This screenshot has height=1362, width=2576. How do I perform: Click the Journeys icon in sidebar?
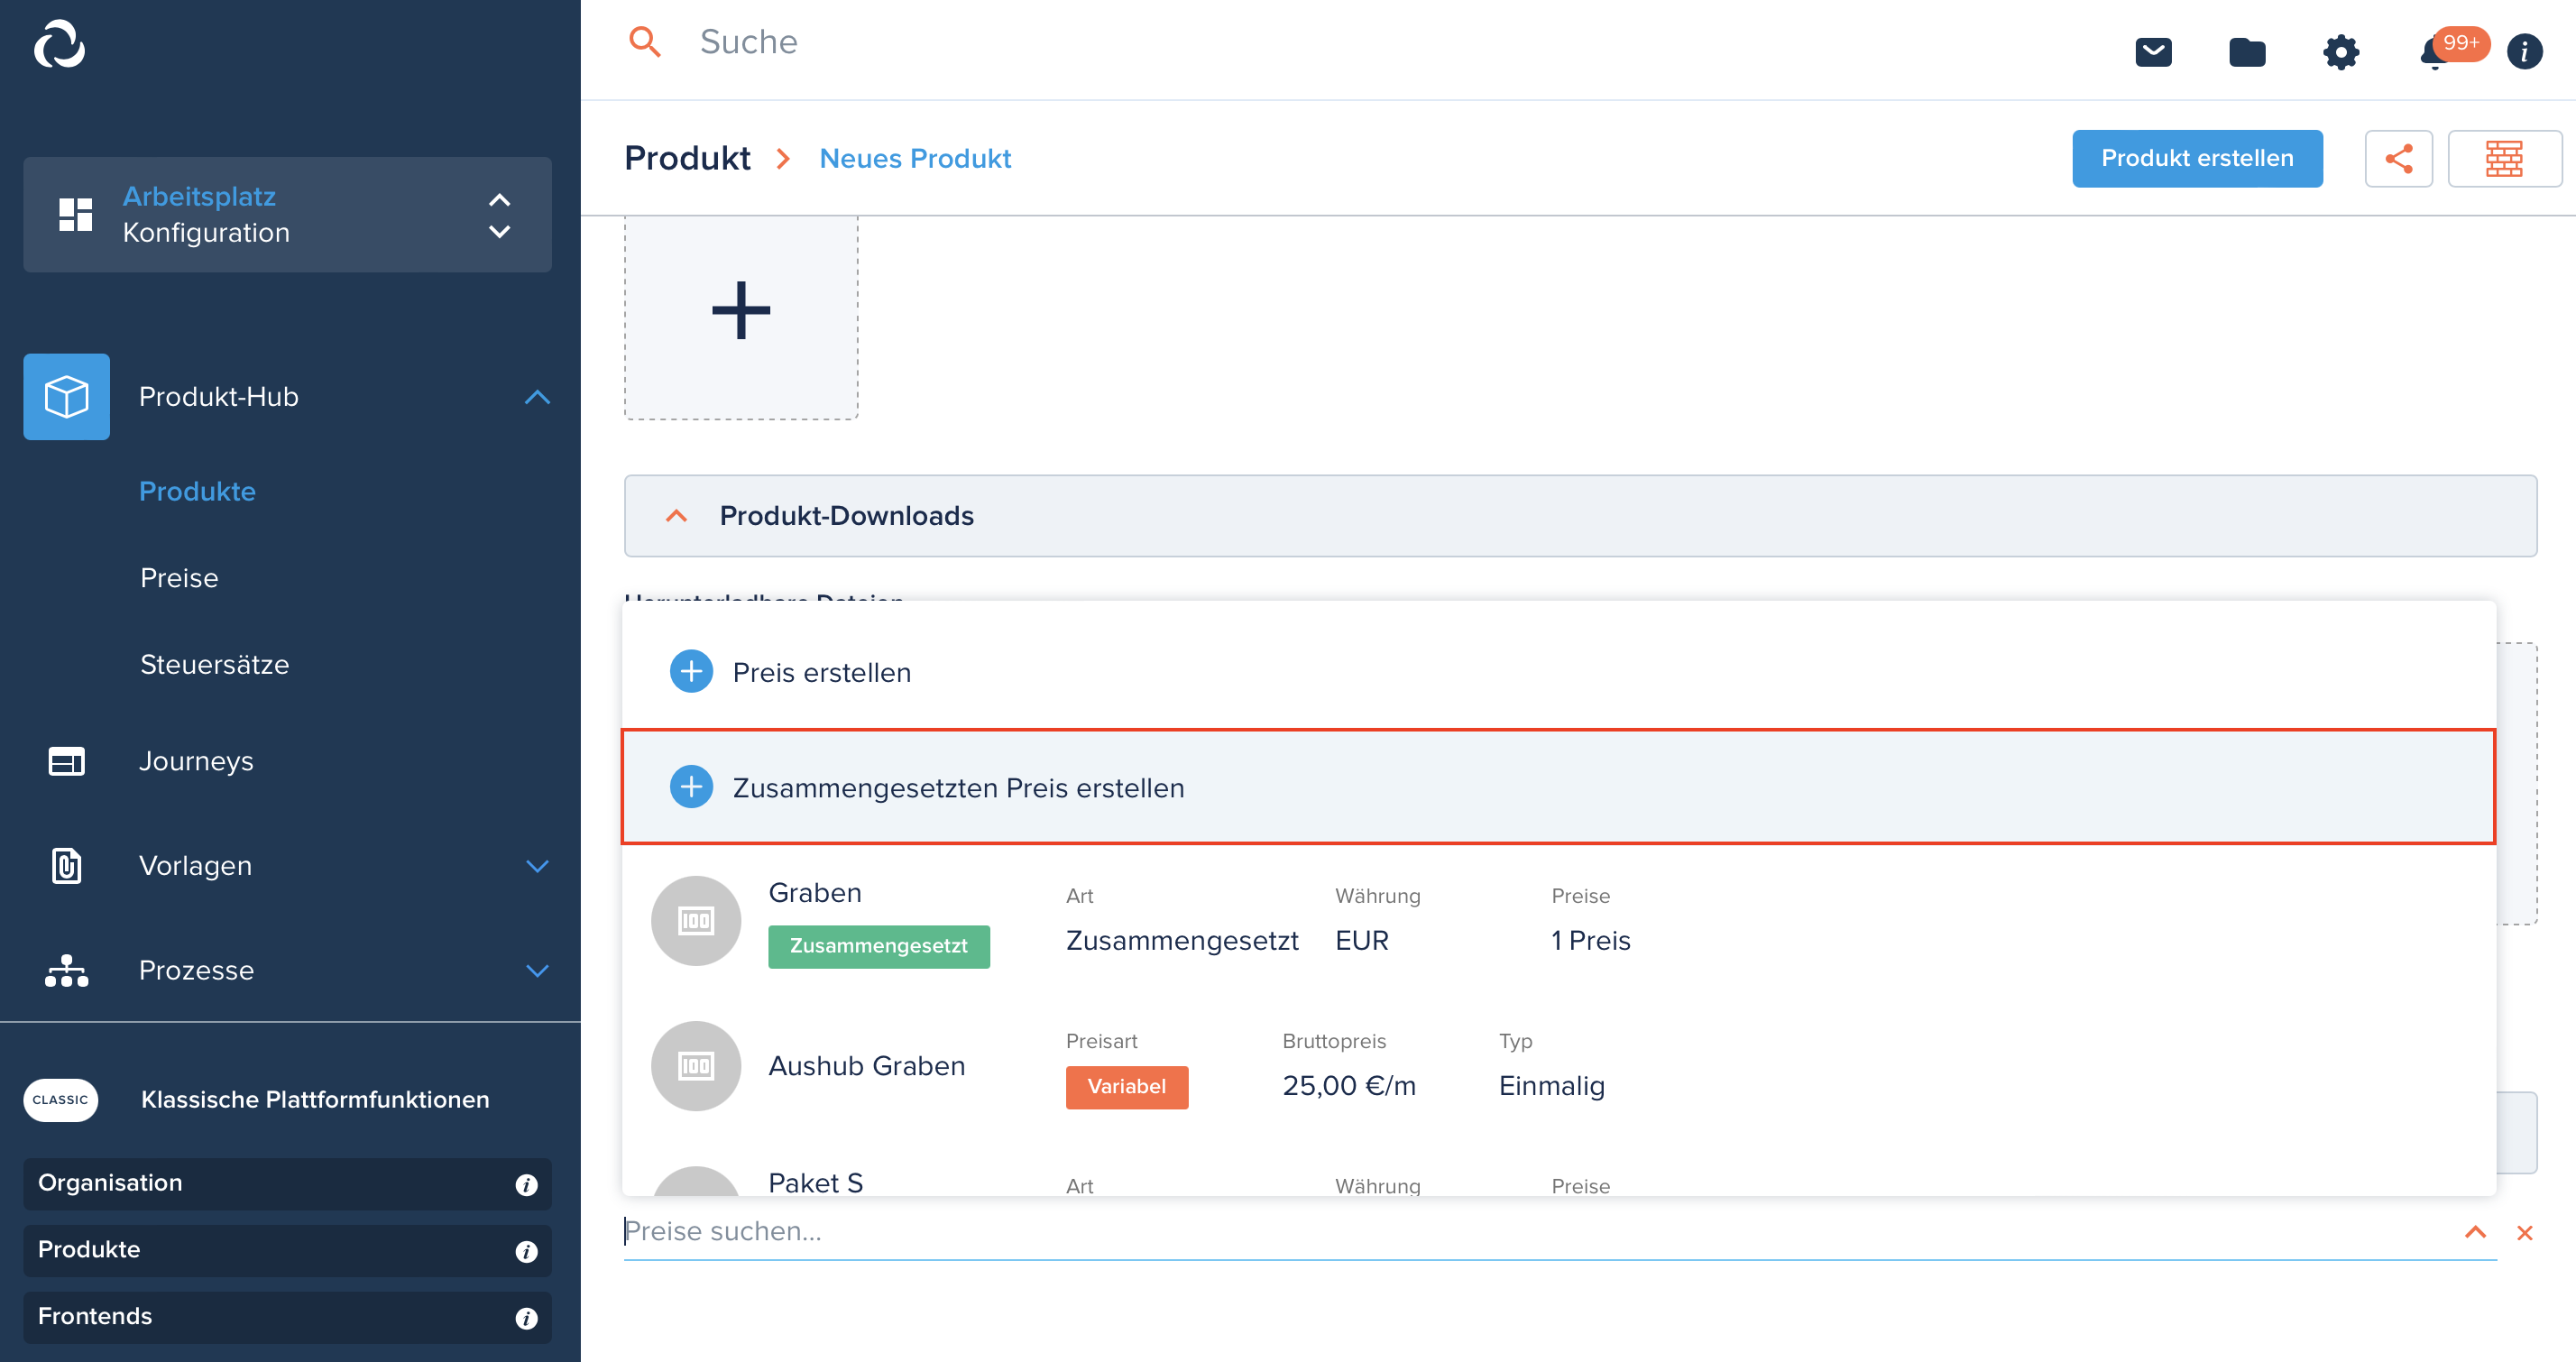(x=65, y=762)
